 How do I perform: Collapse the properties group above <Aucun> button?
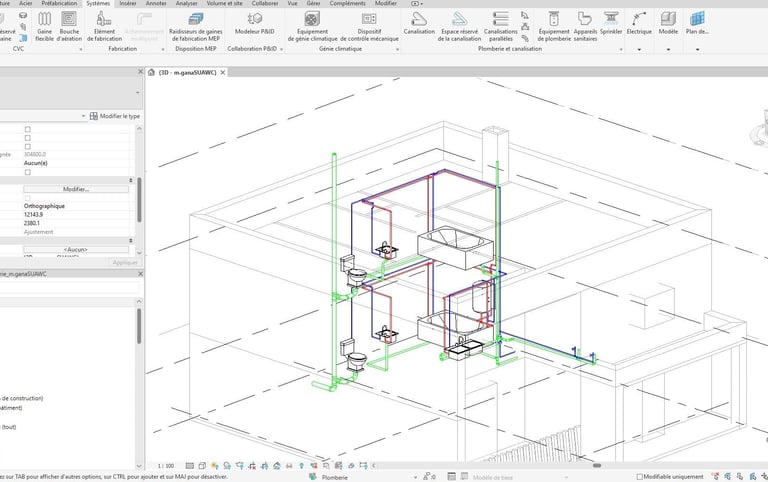coord(131,241)
